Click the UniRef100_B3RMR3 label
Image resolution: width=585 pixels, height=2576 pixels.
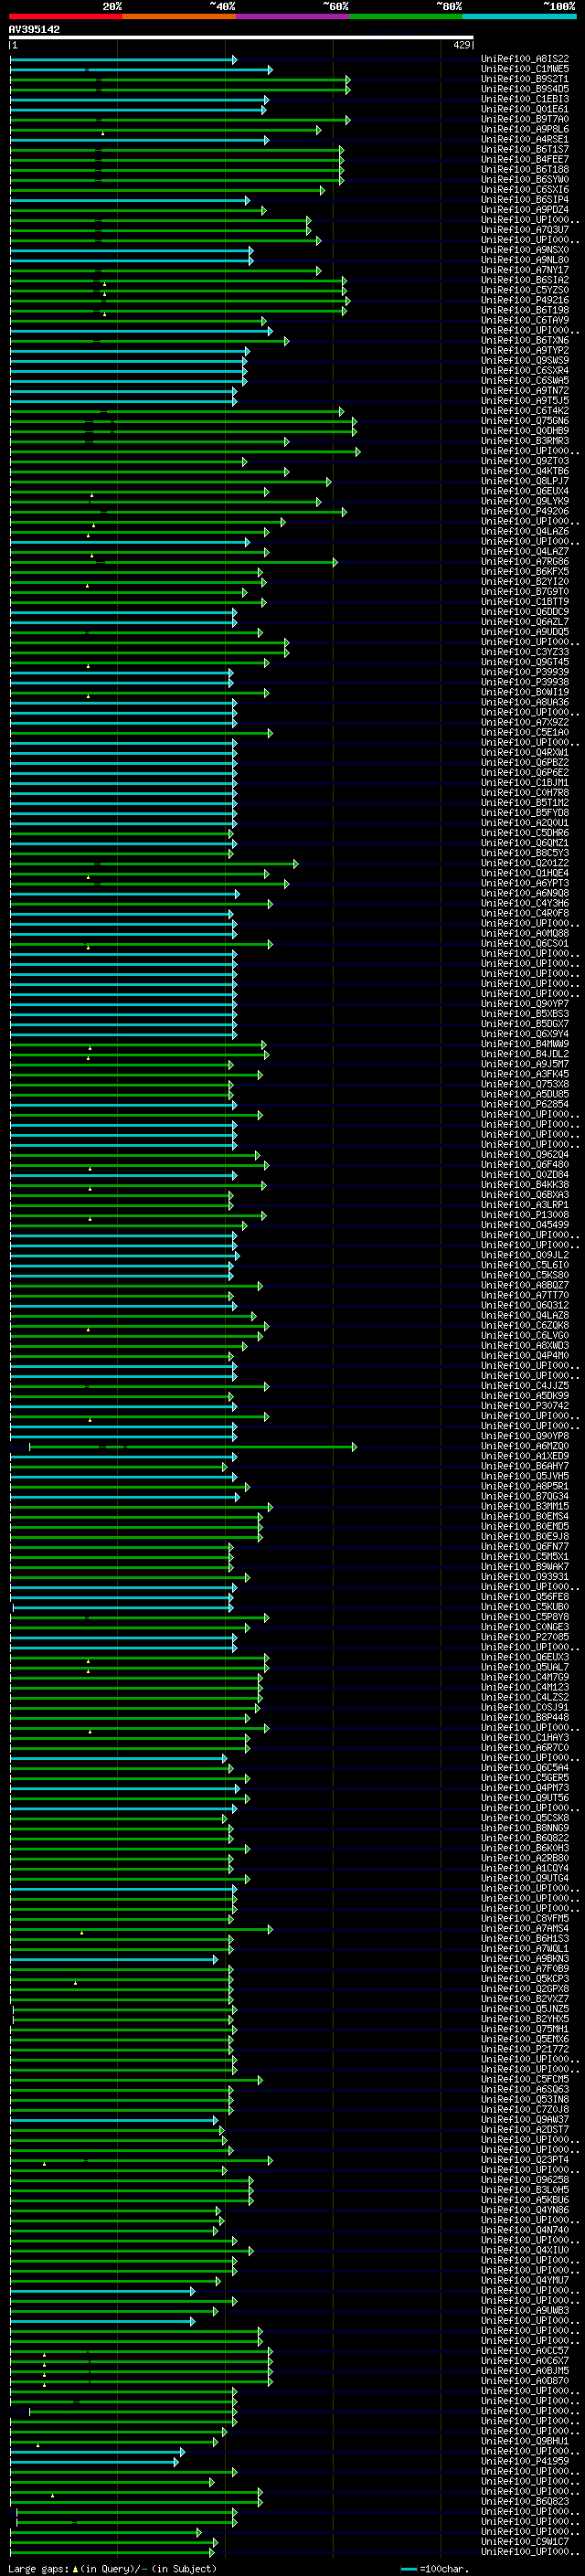pos(525,441)
